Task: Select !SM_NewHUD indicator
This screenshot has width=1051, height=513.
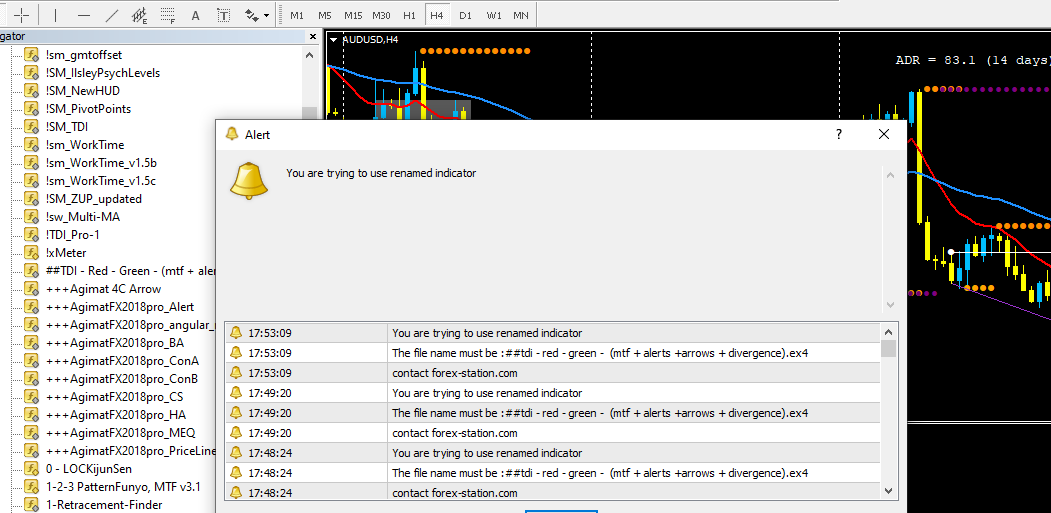Action: pos(83,91)
